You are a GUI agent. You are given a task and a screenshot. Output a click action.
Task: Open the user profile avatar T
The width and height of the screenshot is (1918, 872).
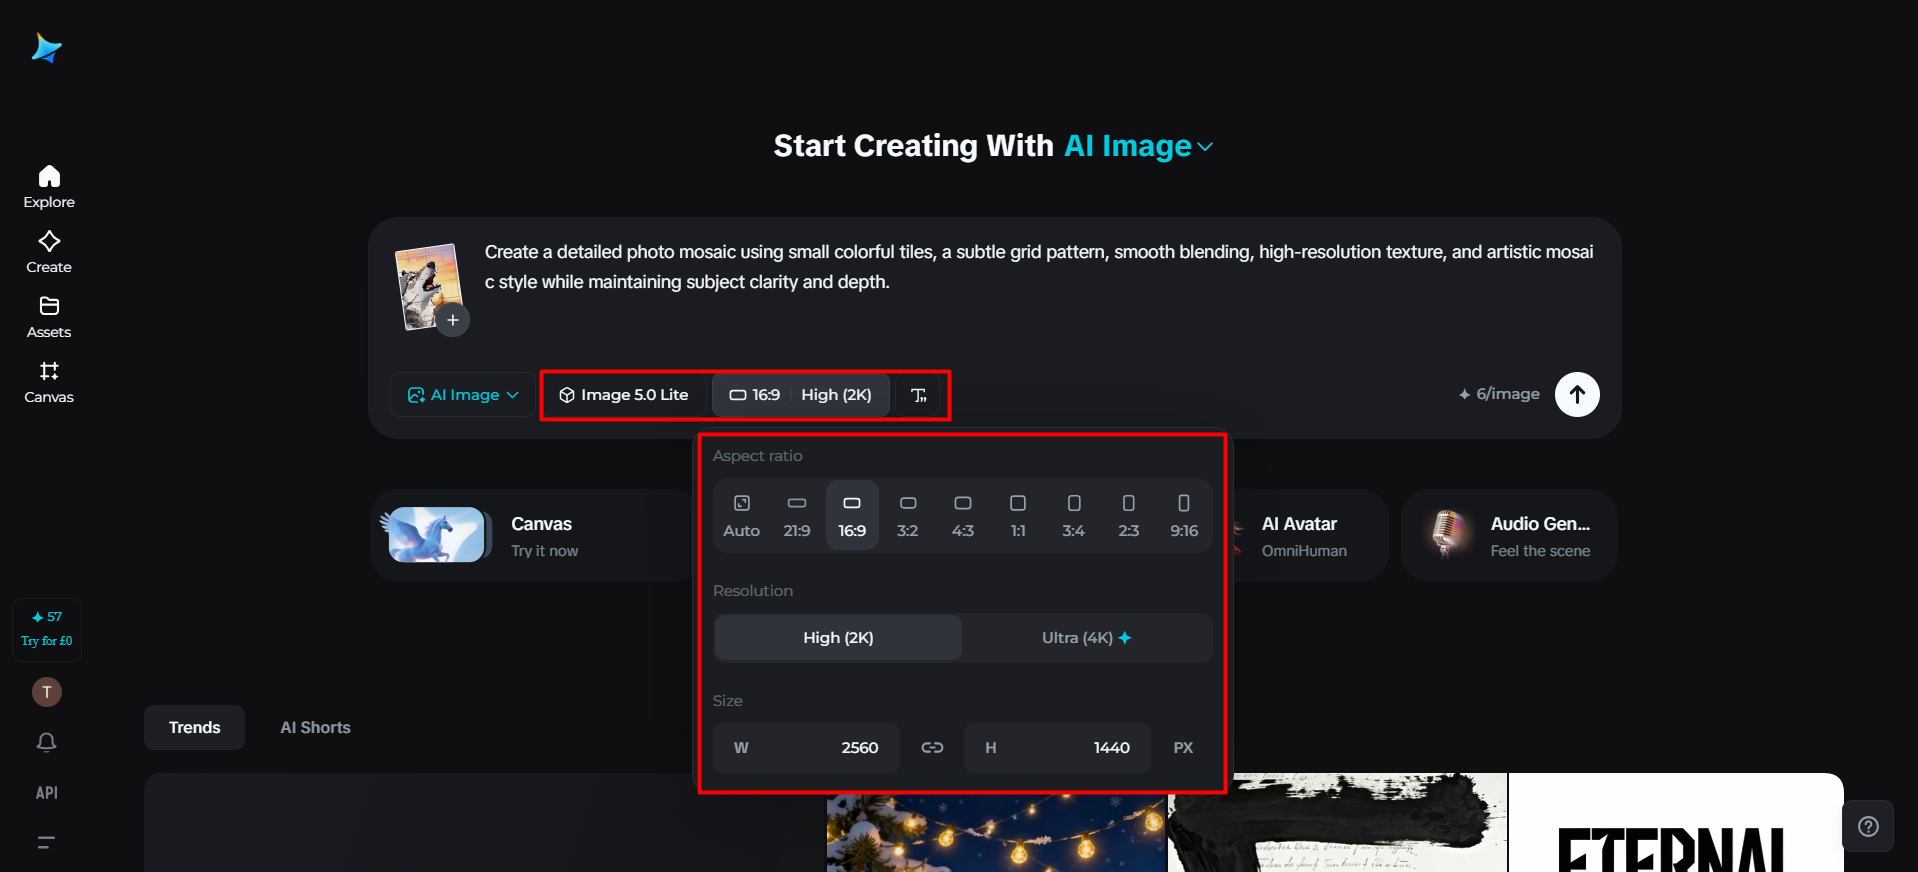coord(47,692)
